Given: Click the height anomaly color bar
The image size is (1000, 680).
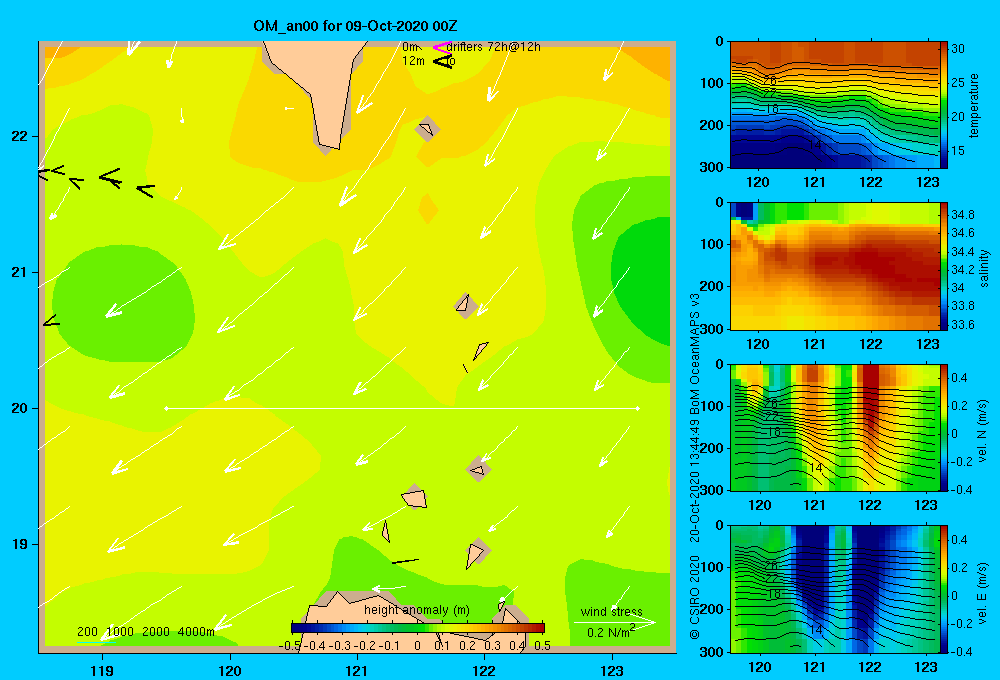Looking at the screenshot, I should tap(418, 628).
